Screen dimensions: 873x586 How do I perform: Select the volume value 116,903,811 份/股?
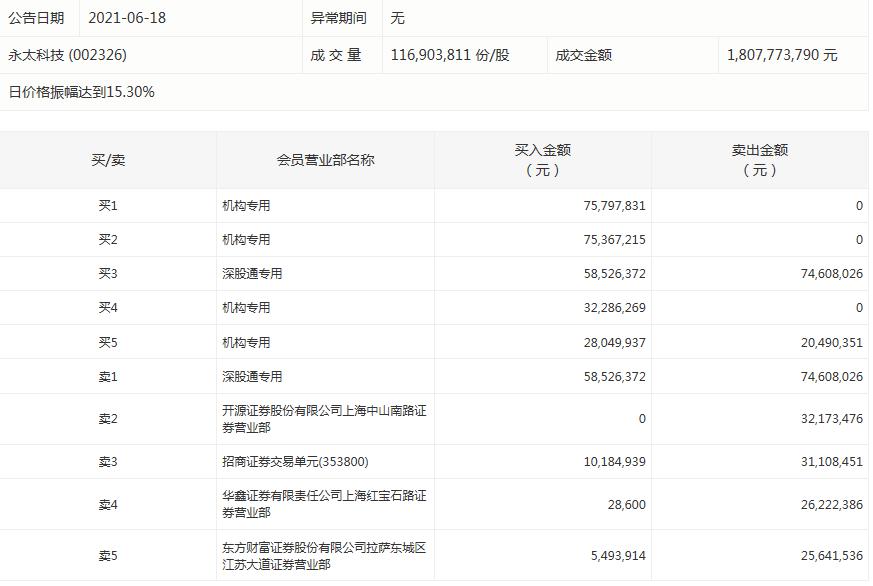click(x=450, y=55)
